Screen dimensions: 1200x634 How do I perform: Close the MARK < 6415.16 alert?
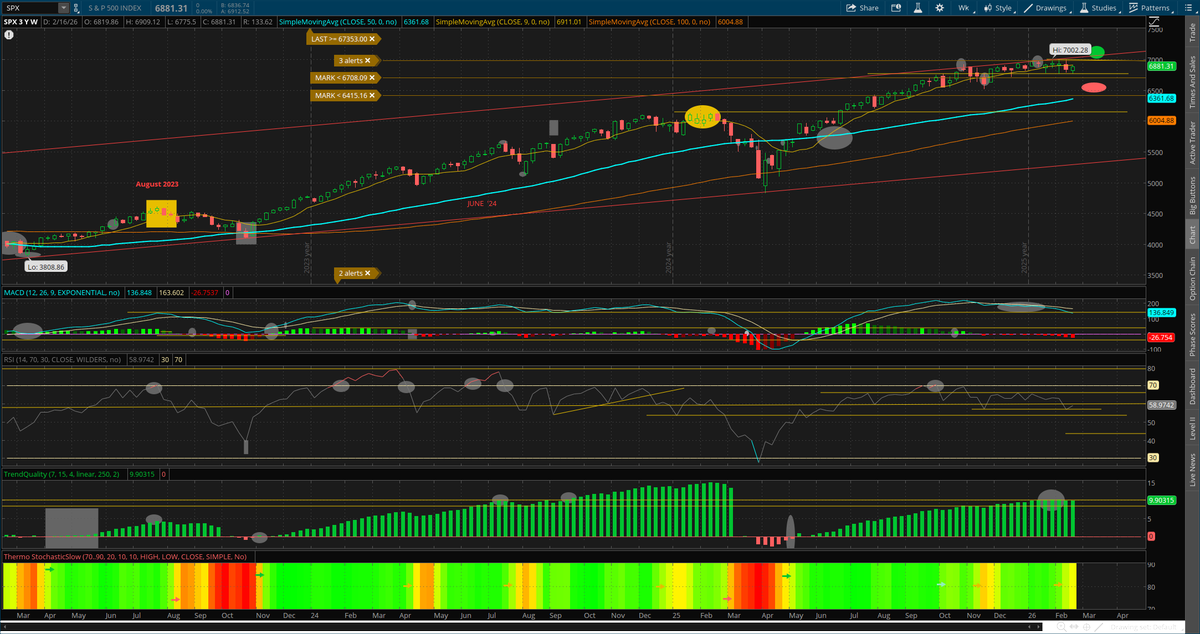(x=374, y=95)
